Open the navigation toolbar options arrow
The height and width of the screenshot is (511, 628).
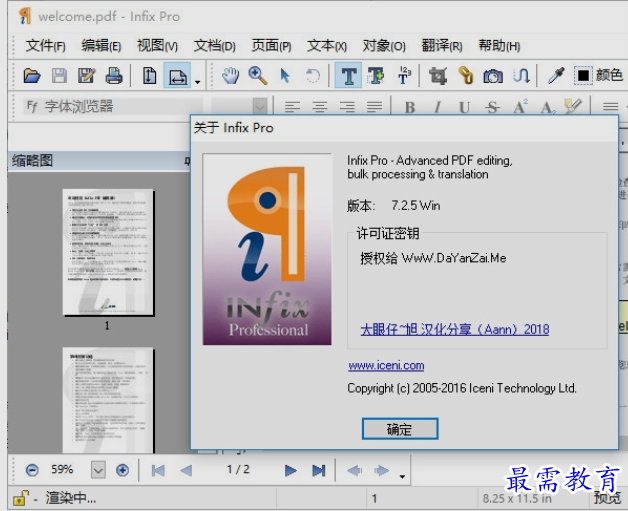(x=402, y=477)
